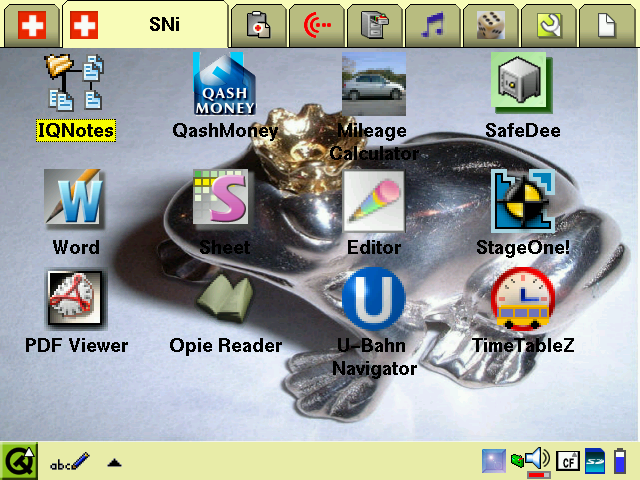640x480 pixels.
Task: Launch QashMoney app icon
Action: click(x=224, y=84)
